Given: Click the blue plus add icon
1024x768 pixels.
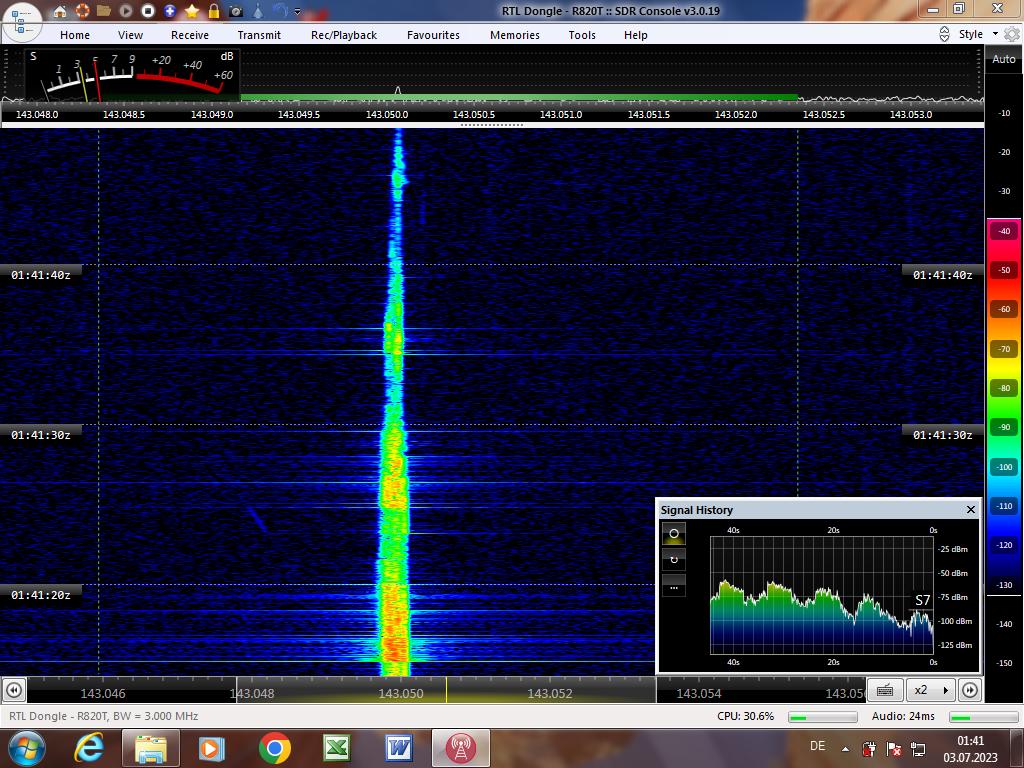Looking at the screenshot, I should click(x=170, y=10).
